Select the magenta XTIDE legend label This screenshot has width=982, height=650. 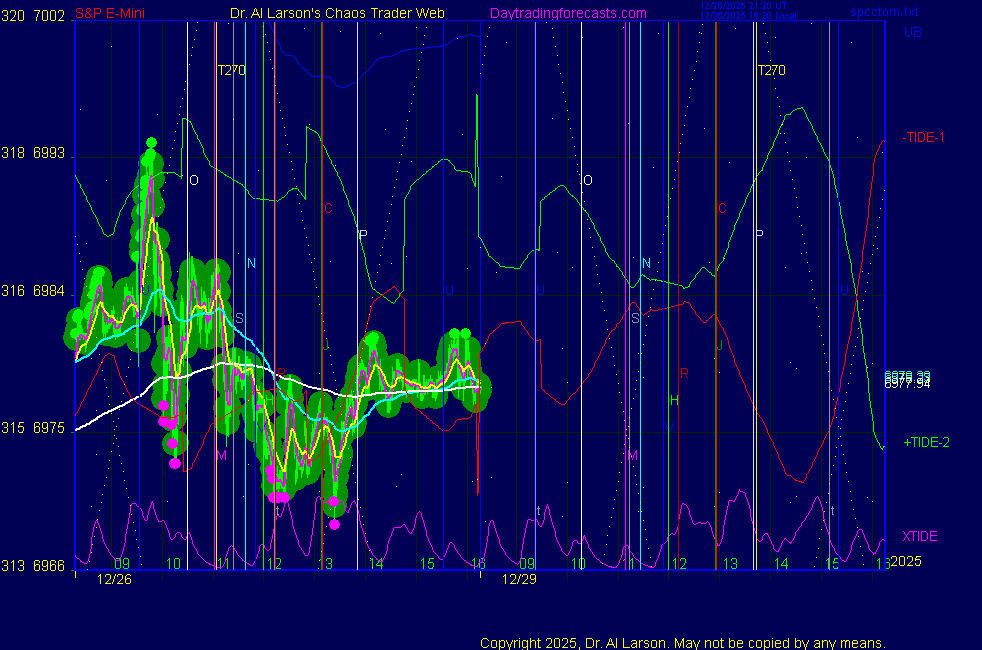coord(919,536)
